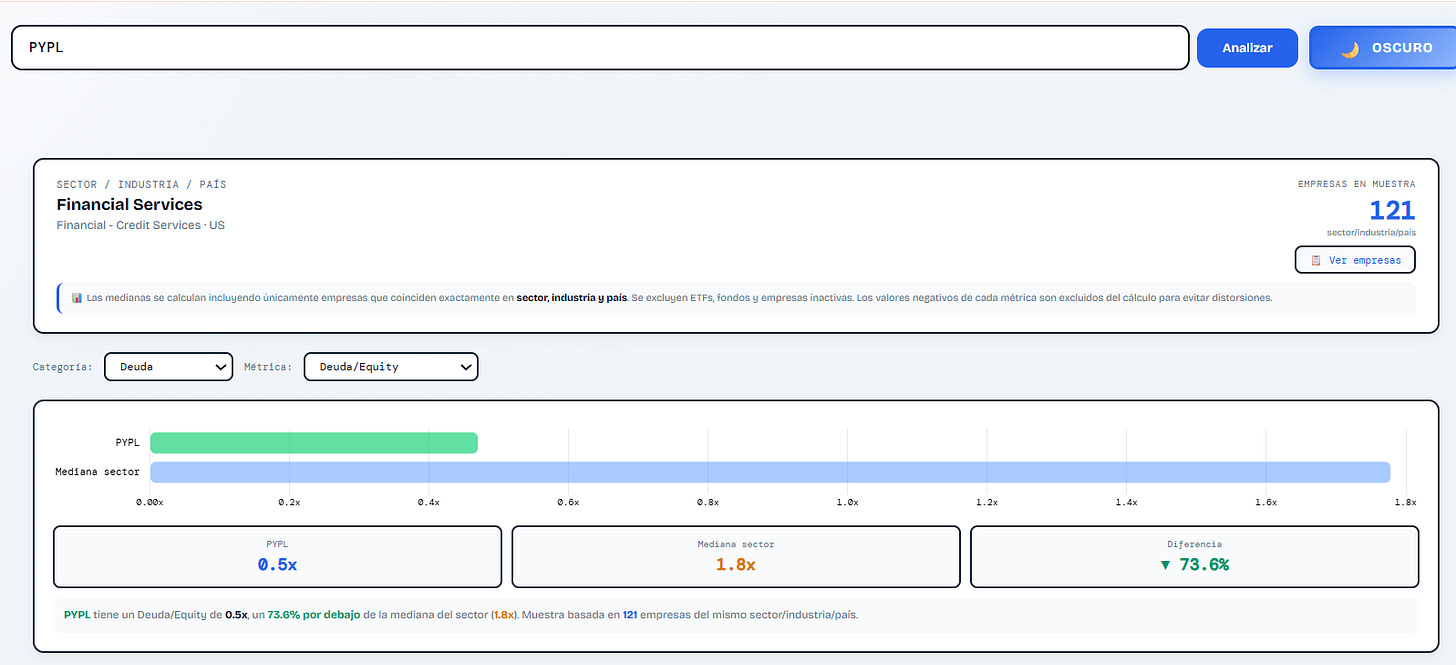The height and width of the screenshot is (665, 1456).
Task: Click the PYPL chart row label
Action: (127, 442)
